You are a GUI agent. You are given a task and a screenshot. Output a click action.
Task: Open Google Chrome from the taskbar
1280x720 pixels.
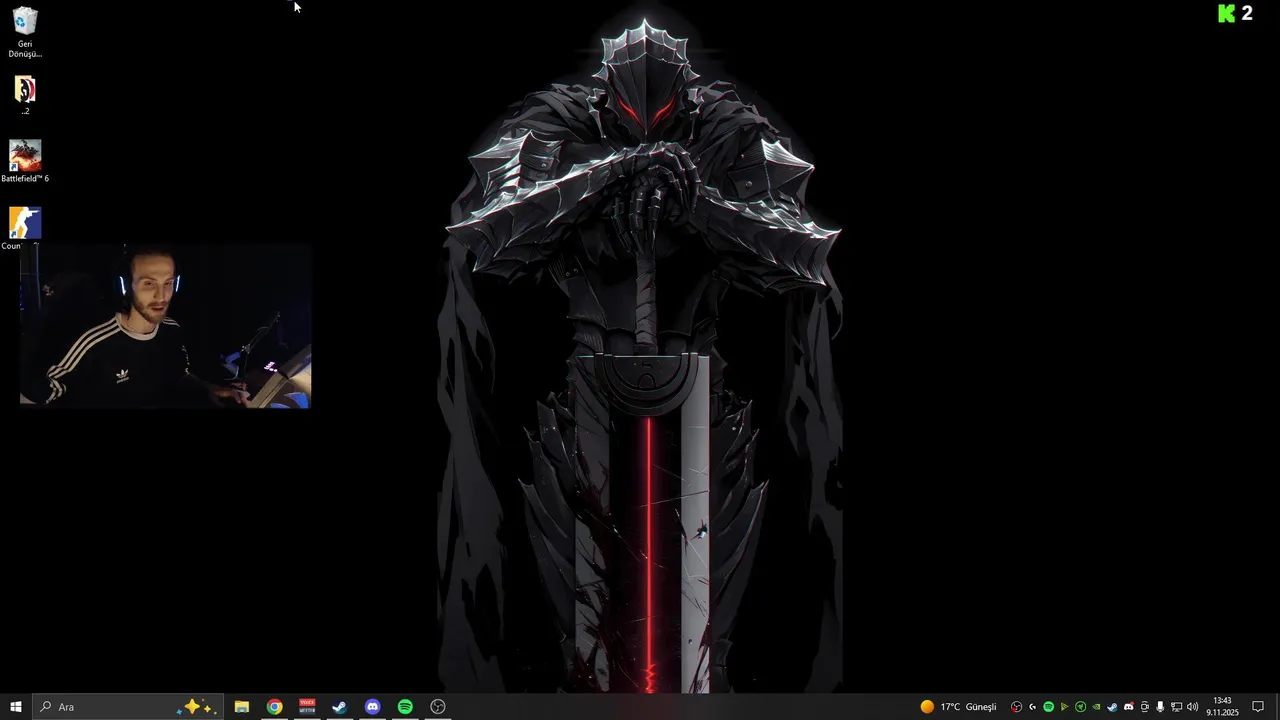[274, 707]
